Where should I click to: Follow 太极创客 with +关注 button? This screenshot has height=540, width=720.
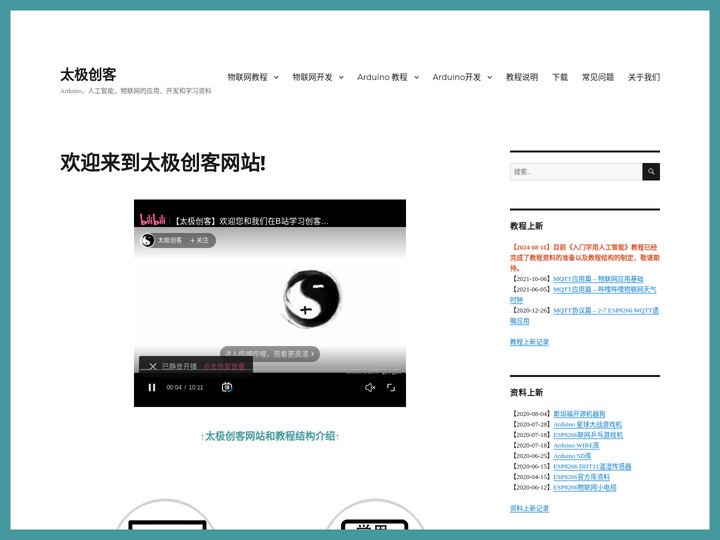tap(199, 240)
